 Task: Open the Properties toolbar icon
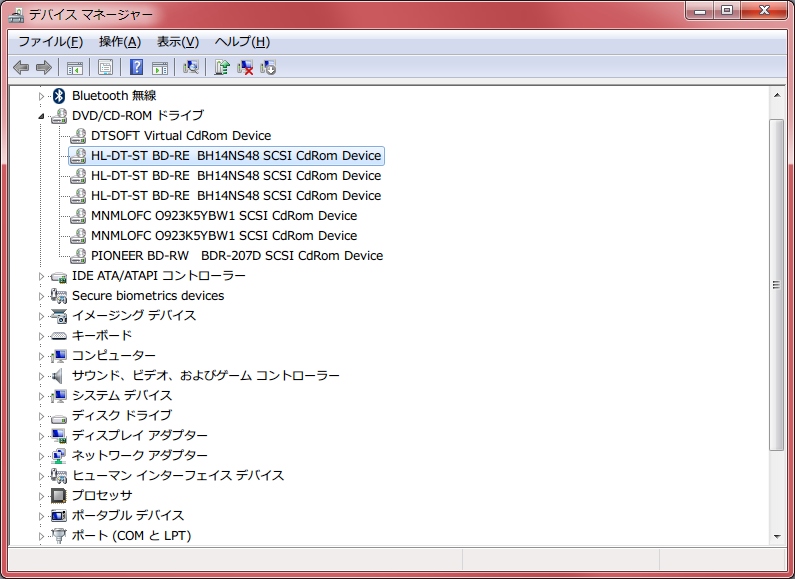point(105,67)
